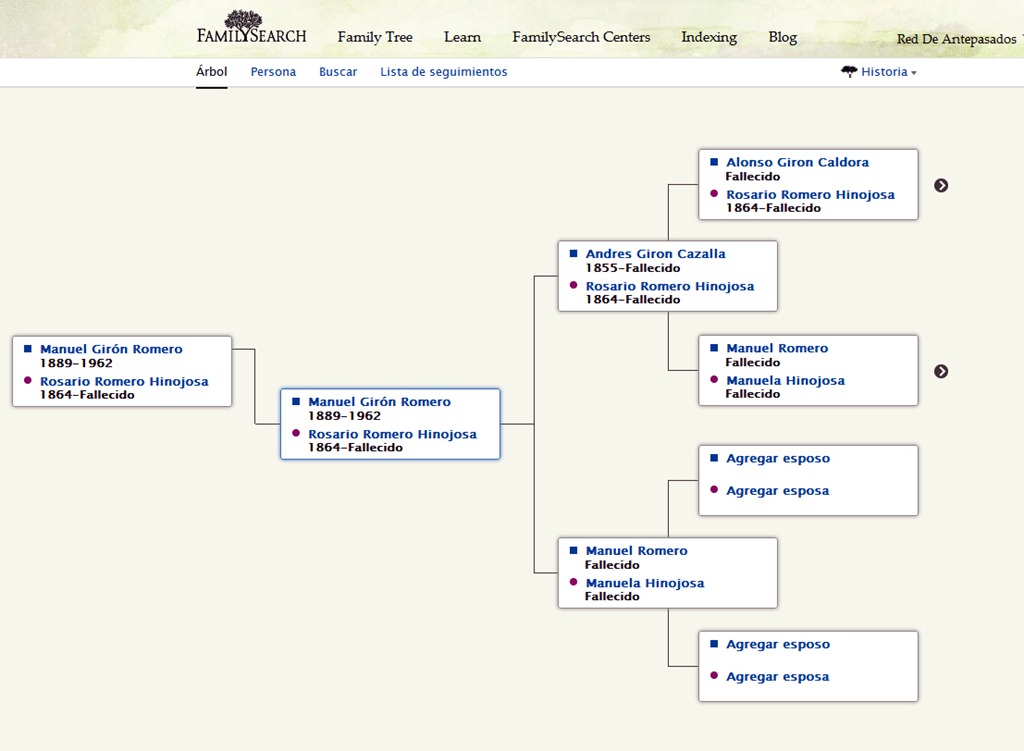Click the purple dot beside Manuela Hinojosa in lower card
The width and height of the screenshot is (1024, 751).
point(573,582)
